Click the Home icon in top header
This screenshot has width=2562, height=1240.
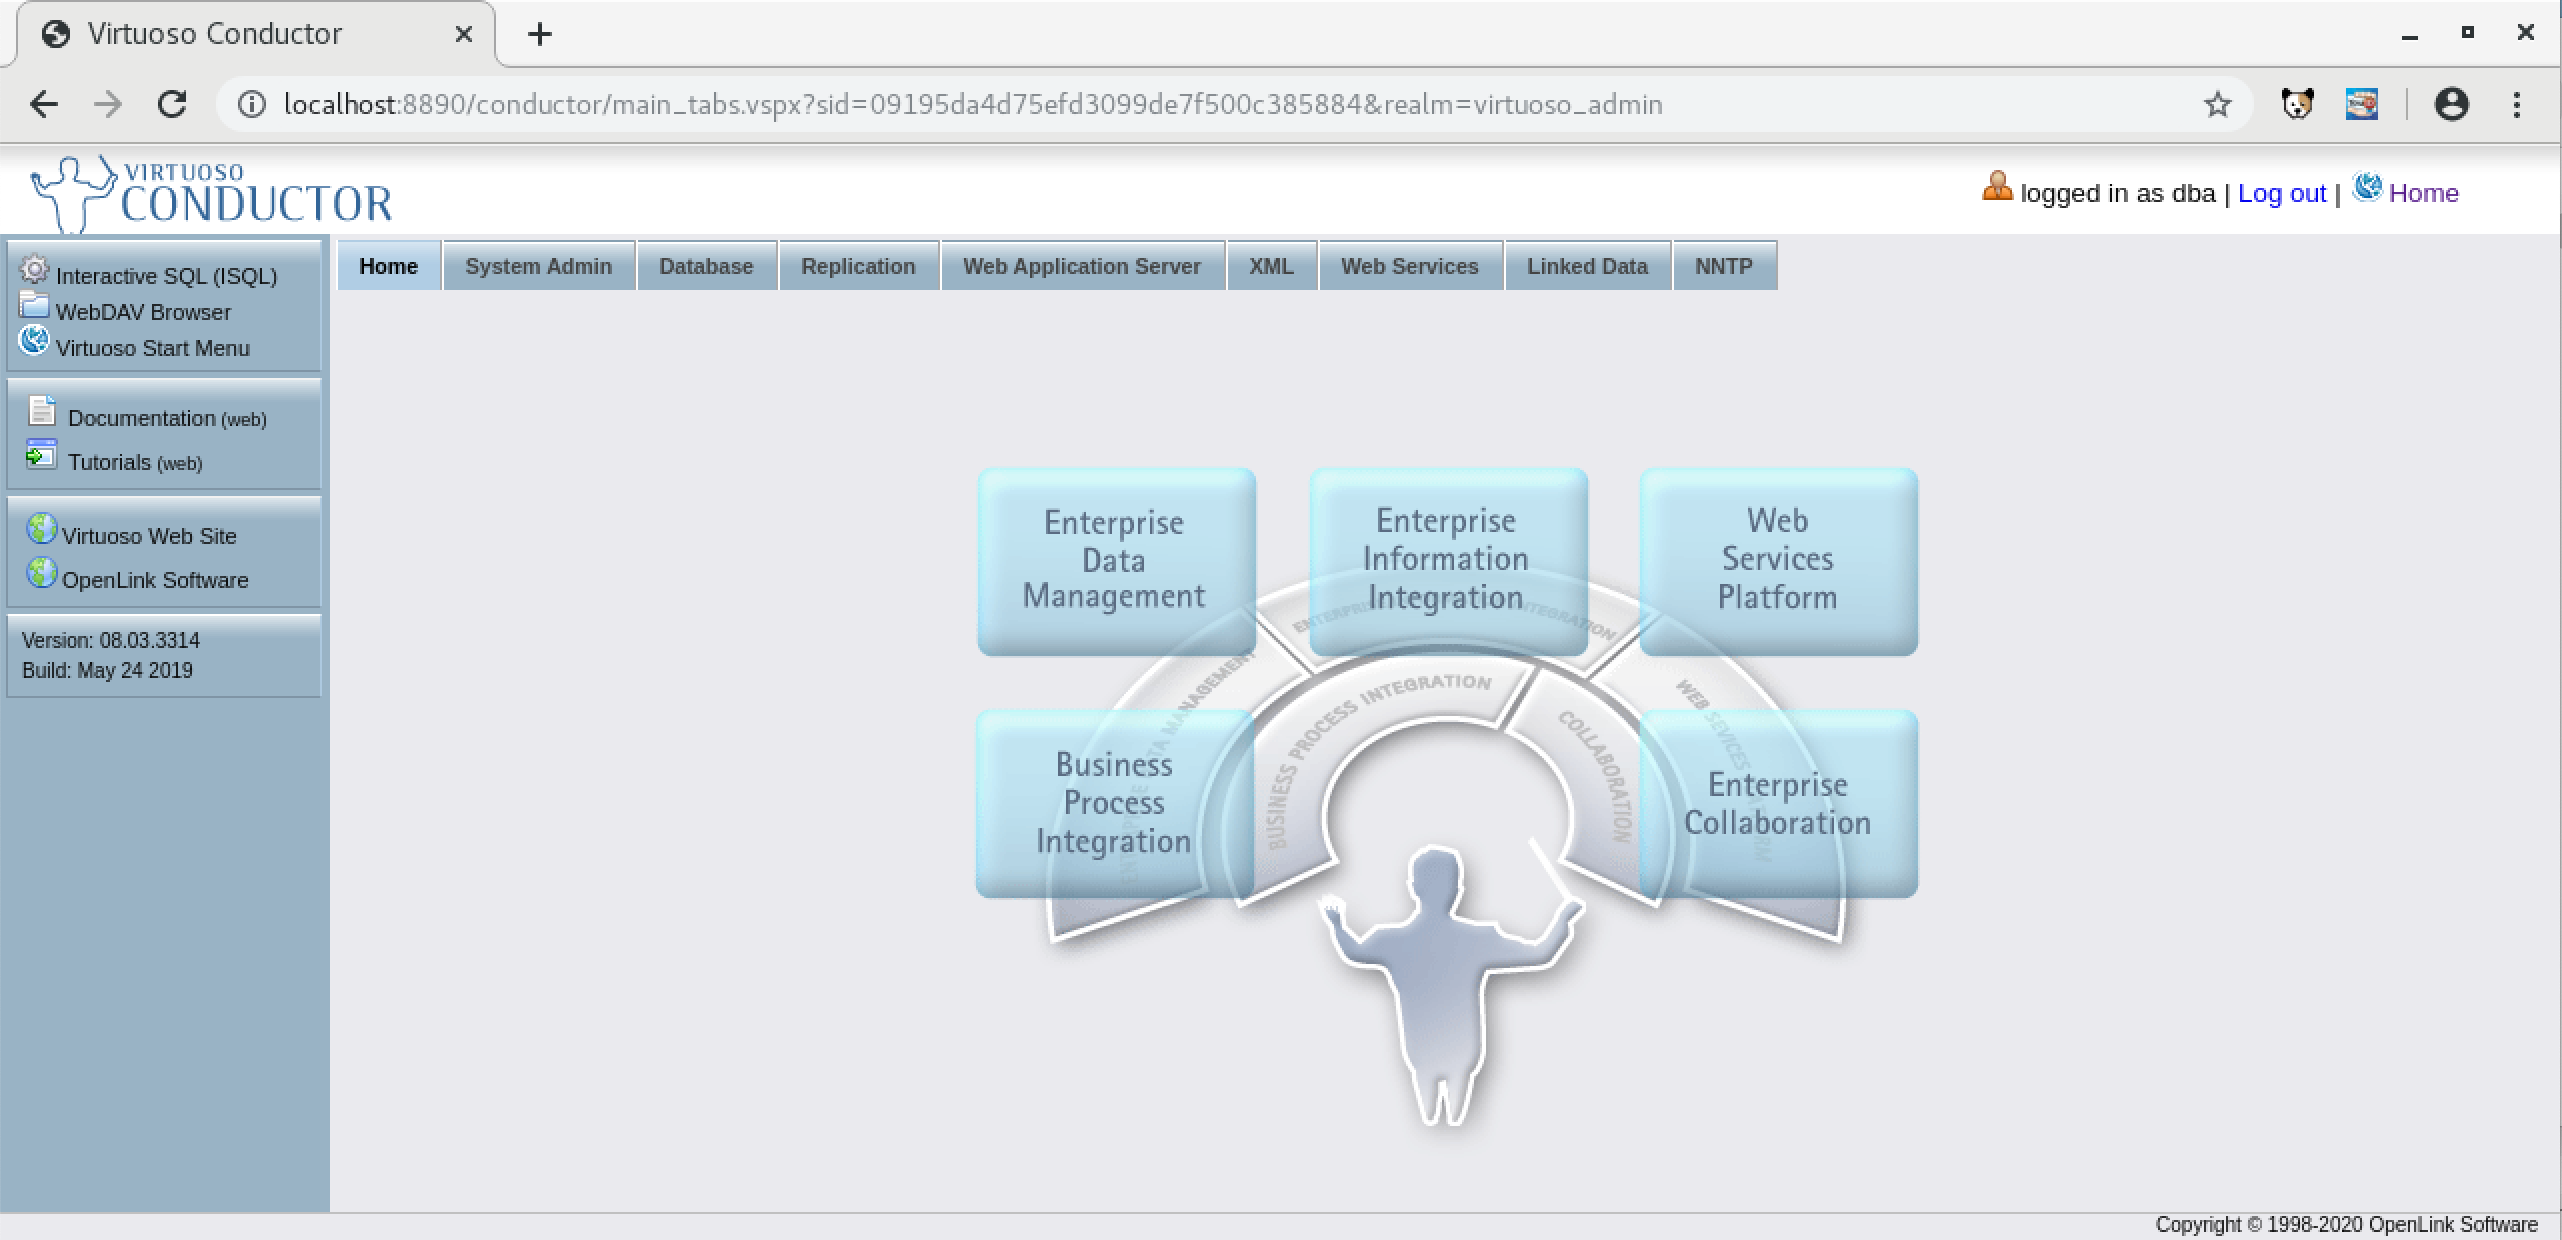2367,187
